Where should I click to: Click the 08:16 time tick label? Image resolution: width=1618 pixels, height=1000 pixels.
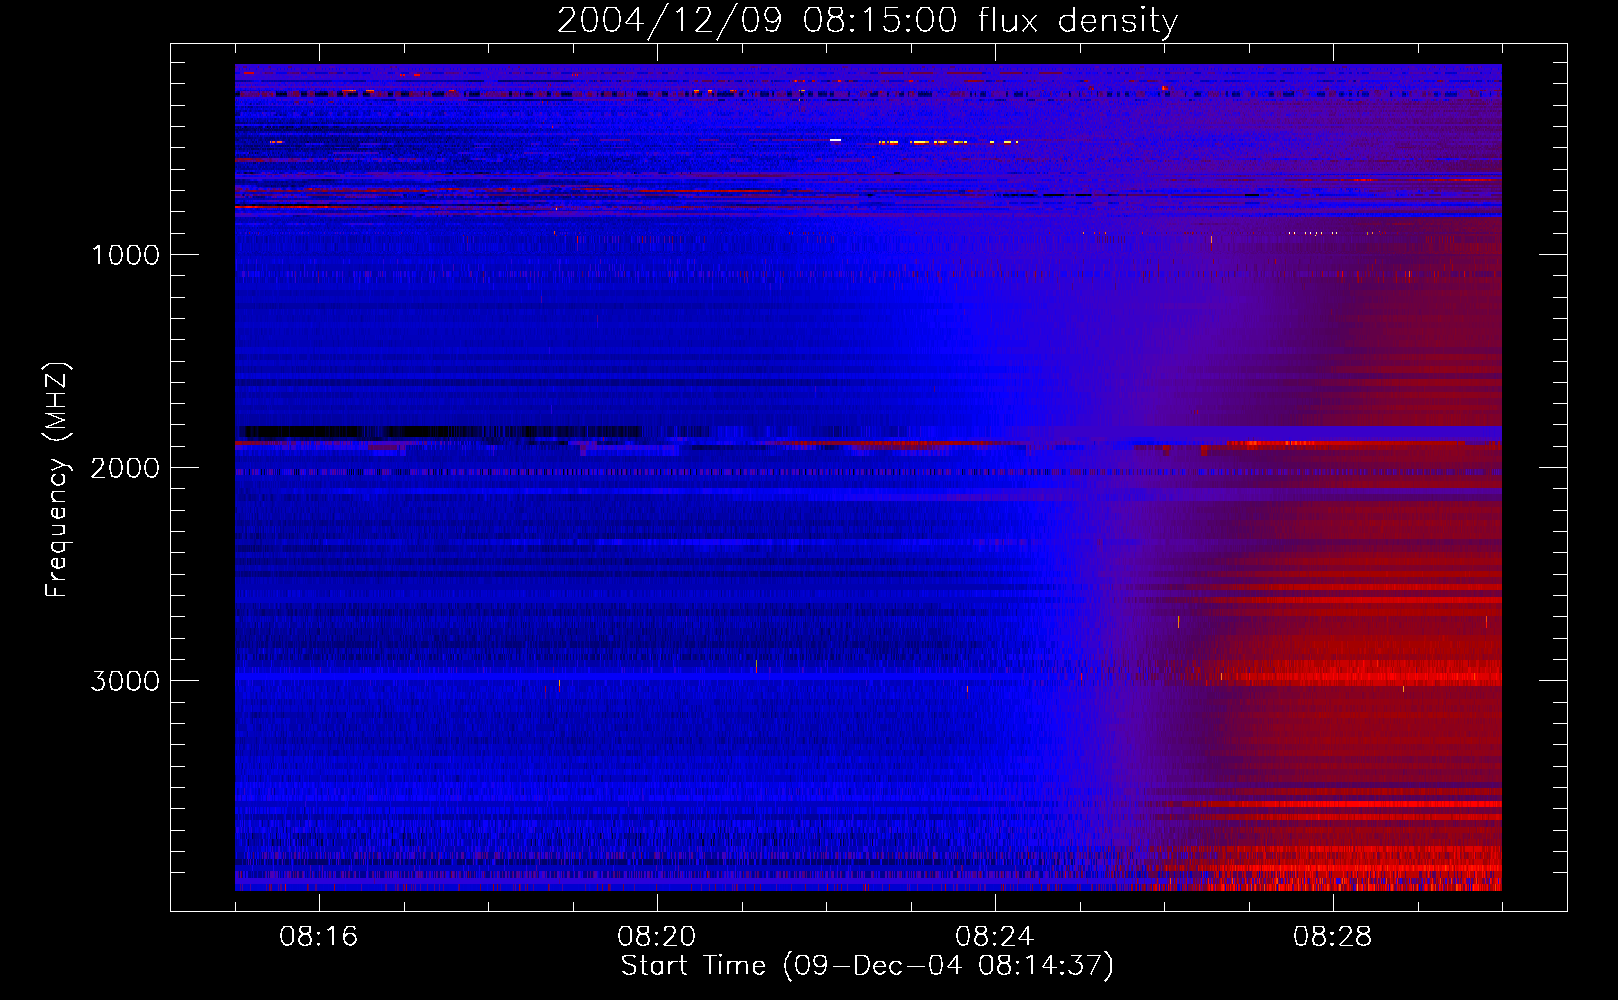click(318, 937)
